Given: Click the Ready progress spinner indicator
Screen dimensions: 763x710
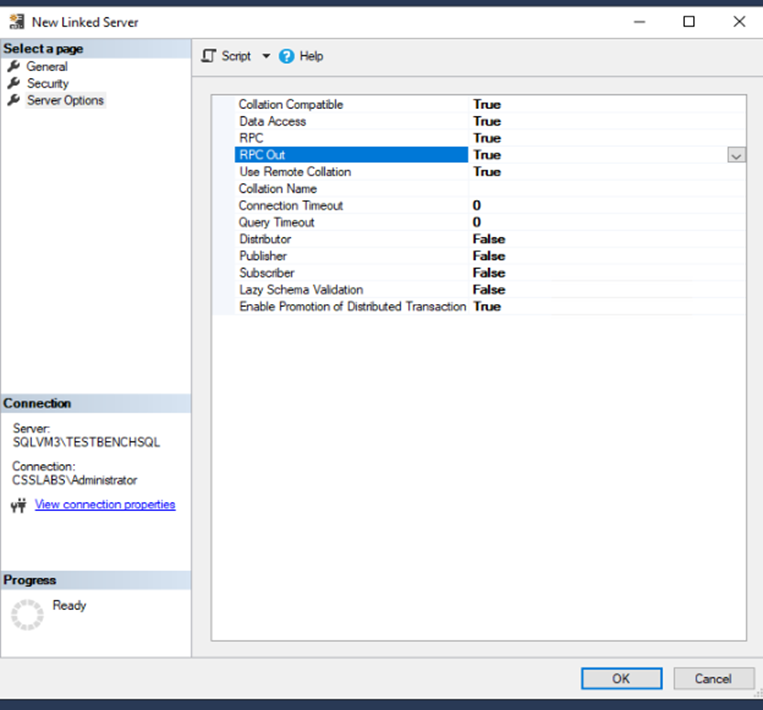Looking at the screenshot, I should click(x=27, y=615).
